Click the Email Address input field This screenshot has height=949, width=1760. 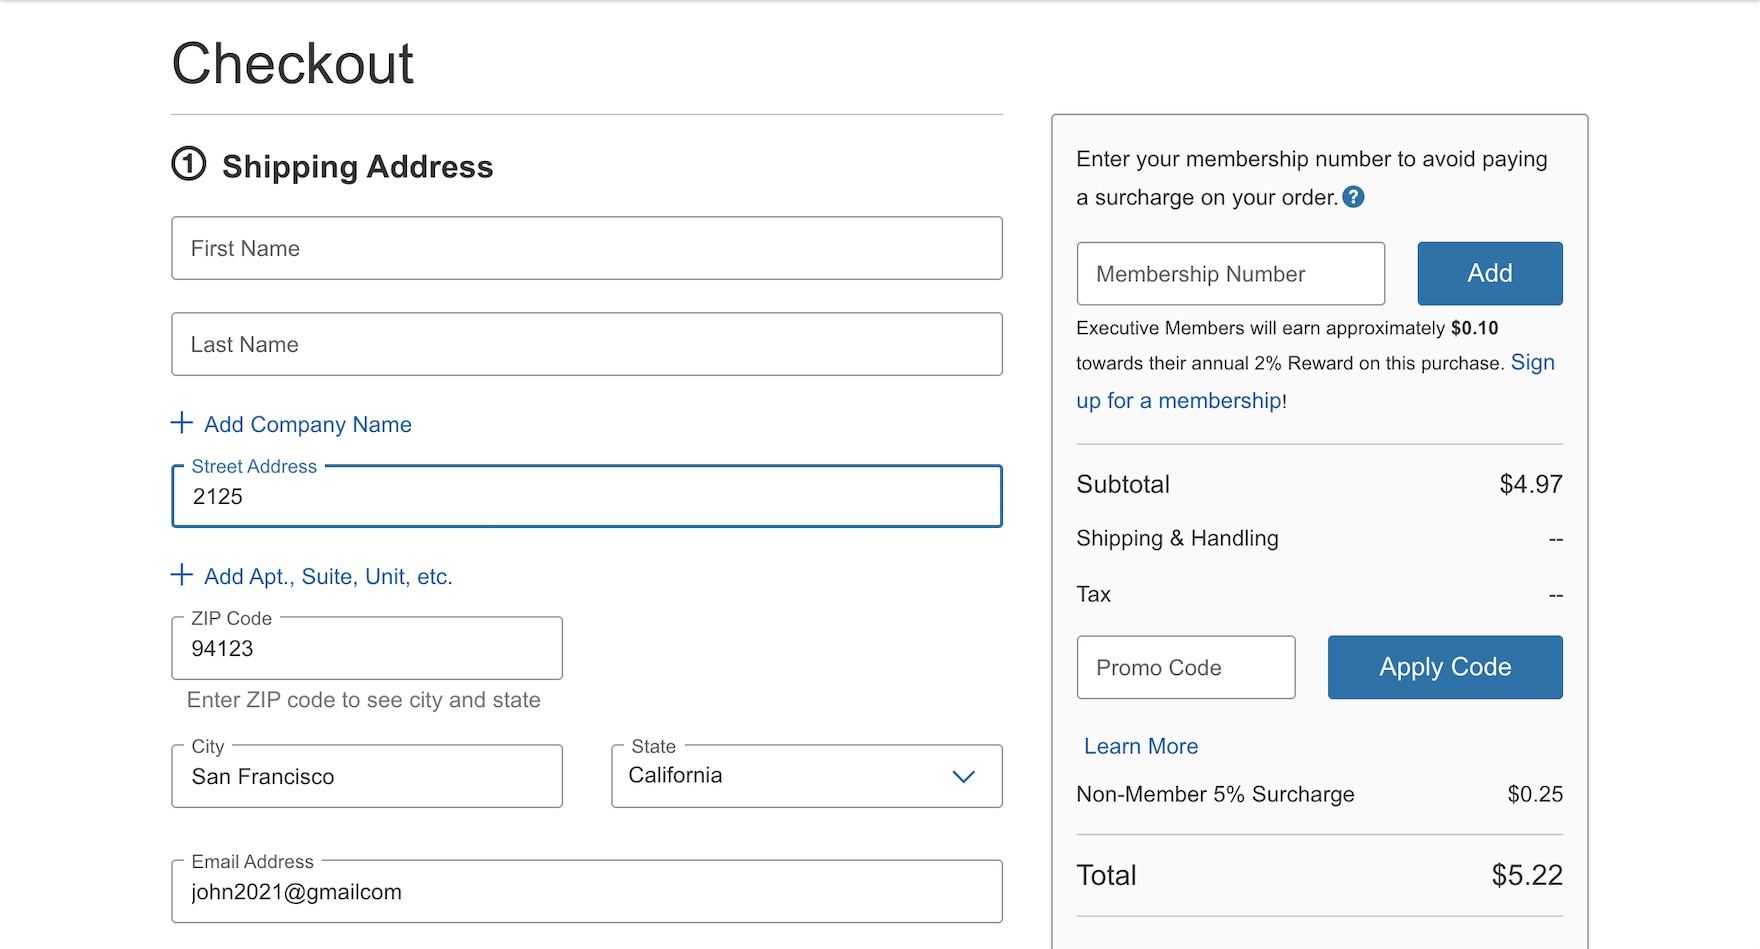[586, 892]
